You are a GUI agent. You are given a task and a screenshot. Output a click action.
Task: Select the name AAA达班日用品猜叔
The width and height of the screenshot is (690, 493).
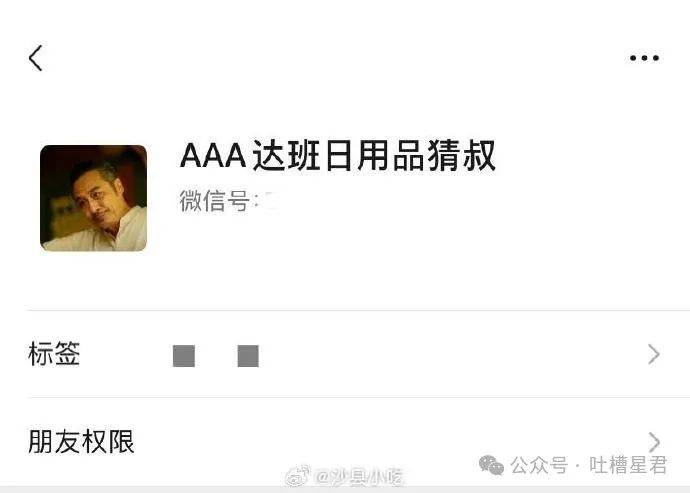(338, 156)
